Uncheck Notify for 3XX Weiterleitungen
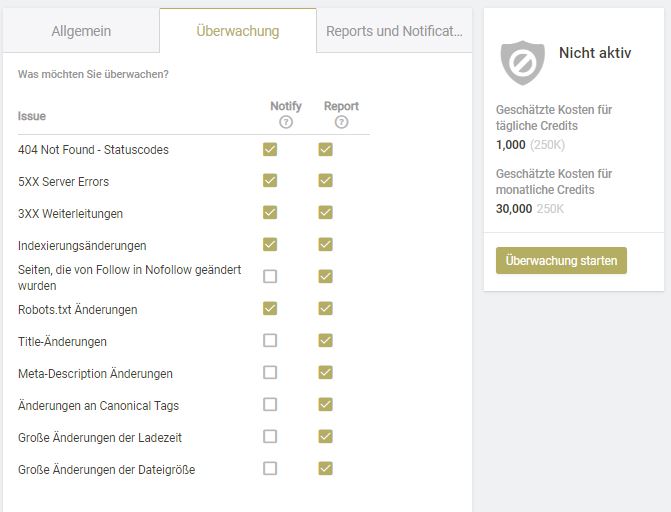The image size is (671, 512). (270, 213)
